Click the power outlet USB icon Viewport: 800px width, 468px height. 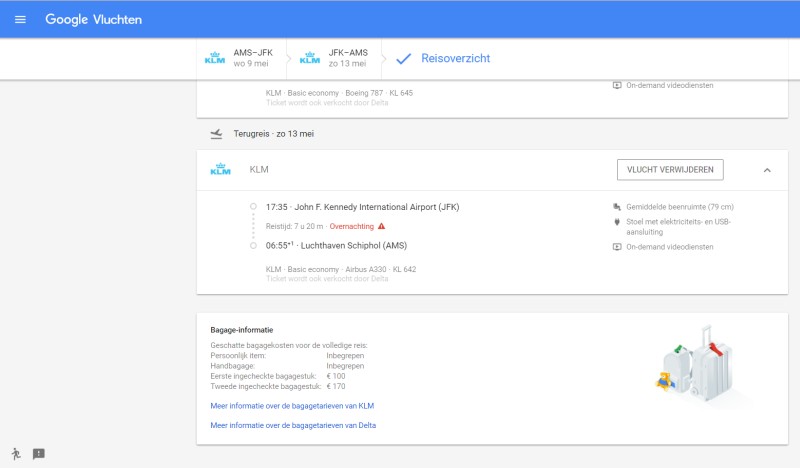tap(617, 221)
